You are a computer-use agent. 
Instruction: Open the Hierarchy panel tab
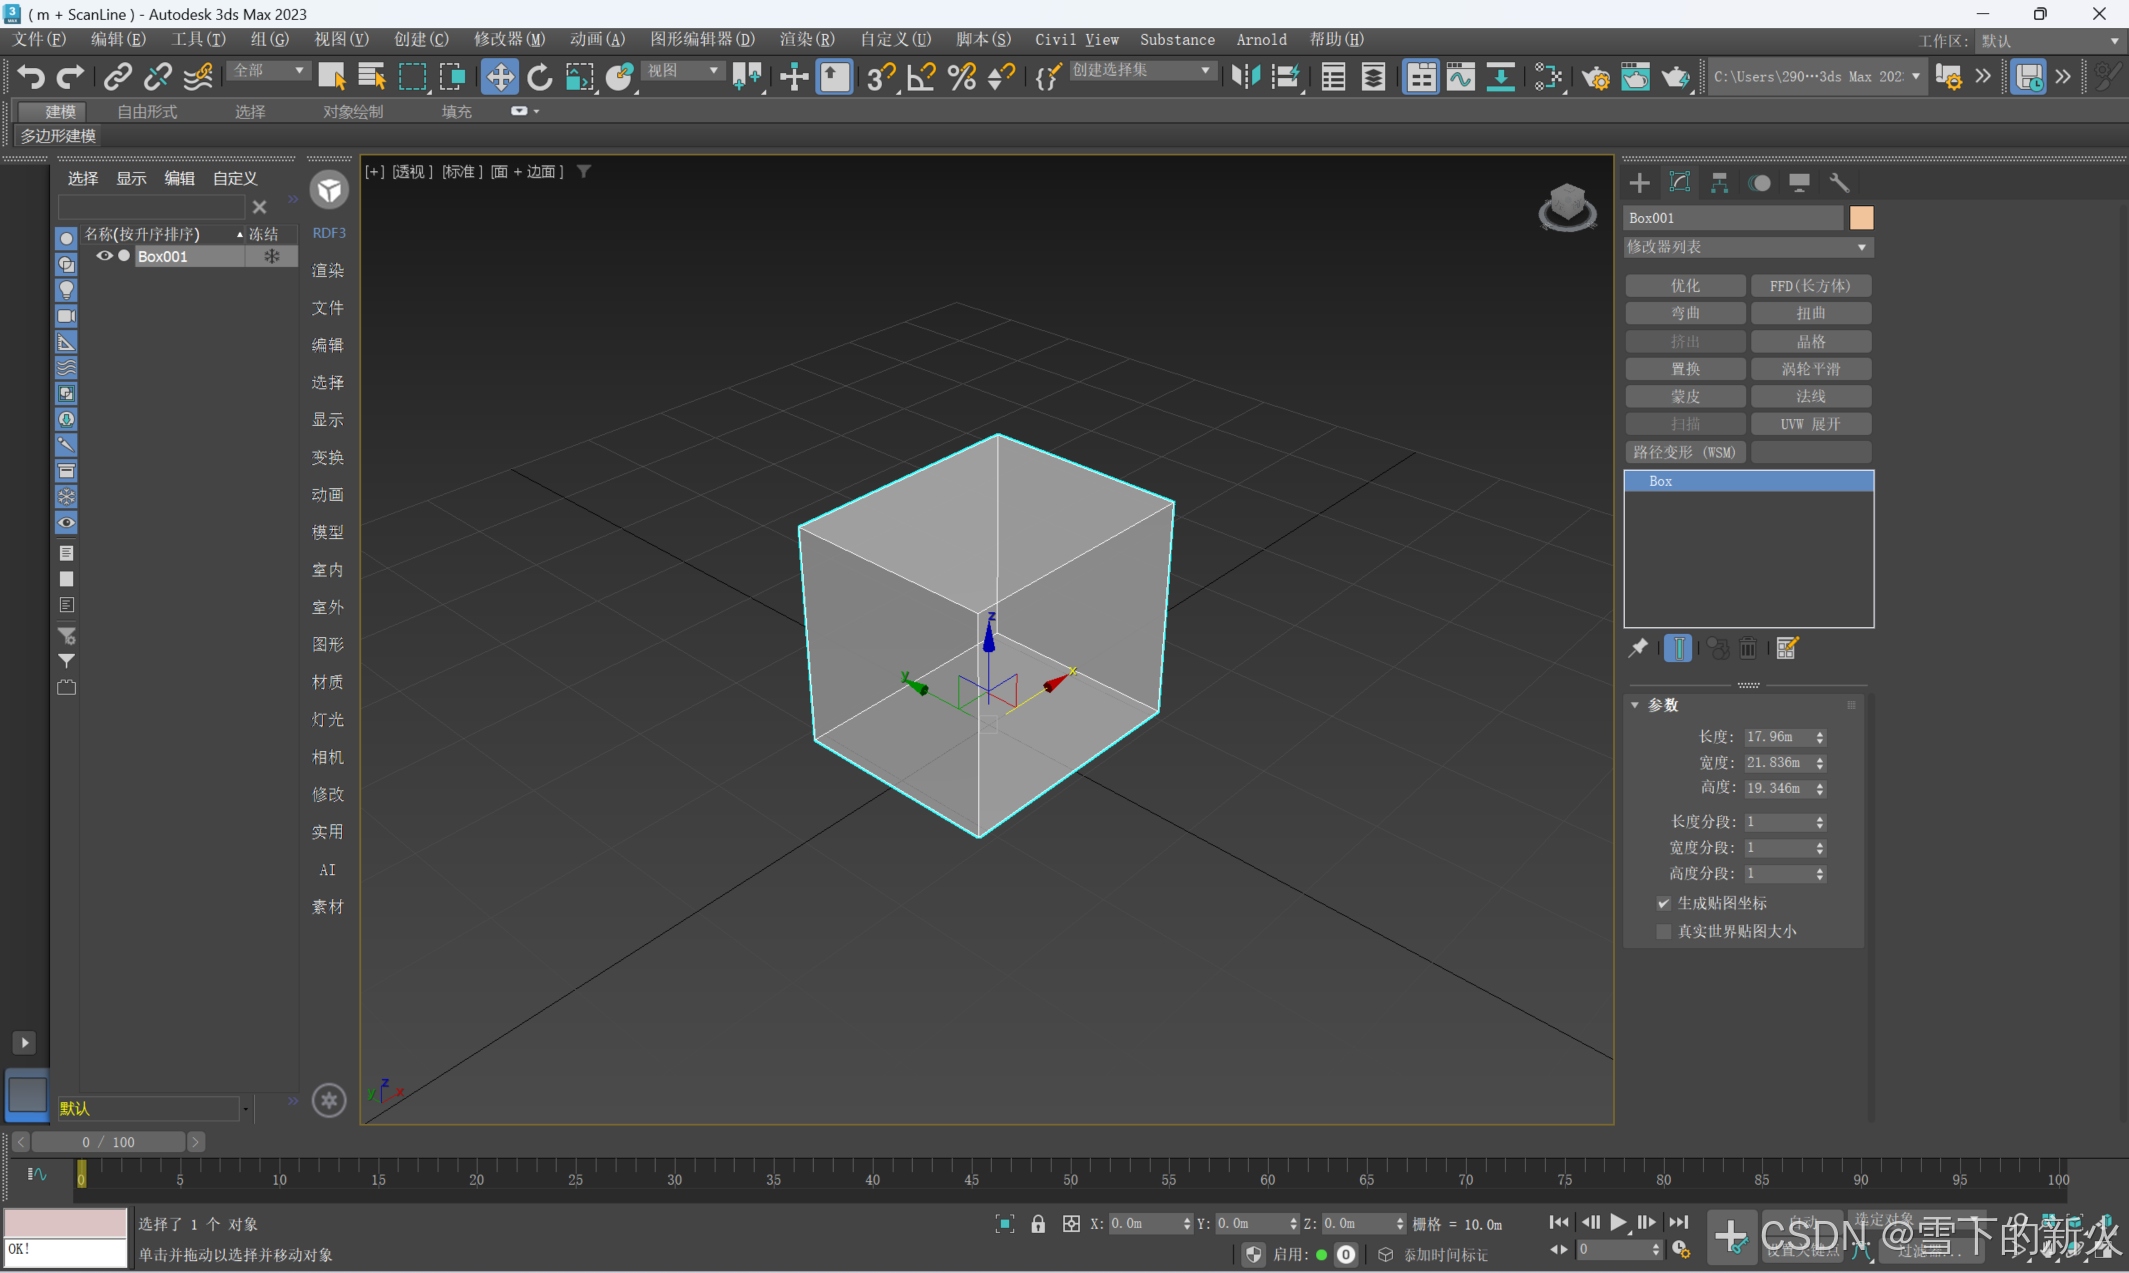1719,183
